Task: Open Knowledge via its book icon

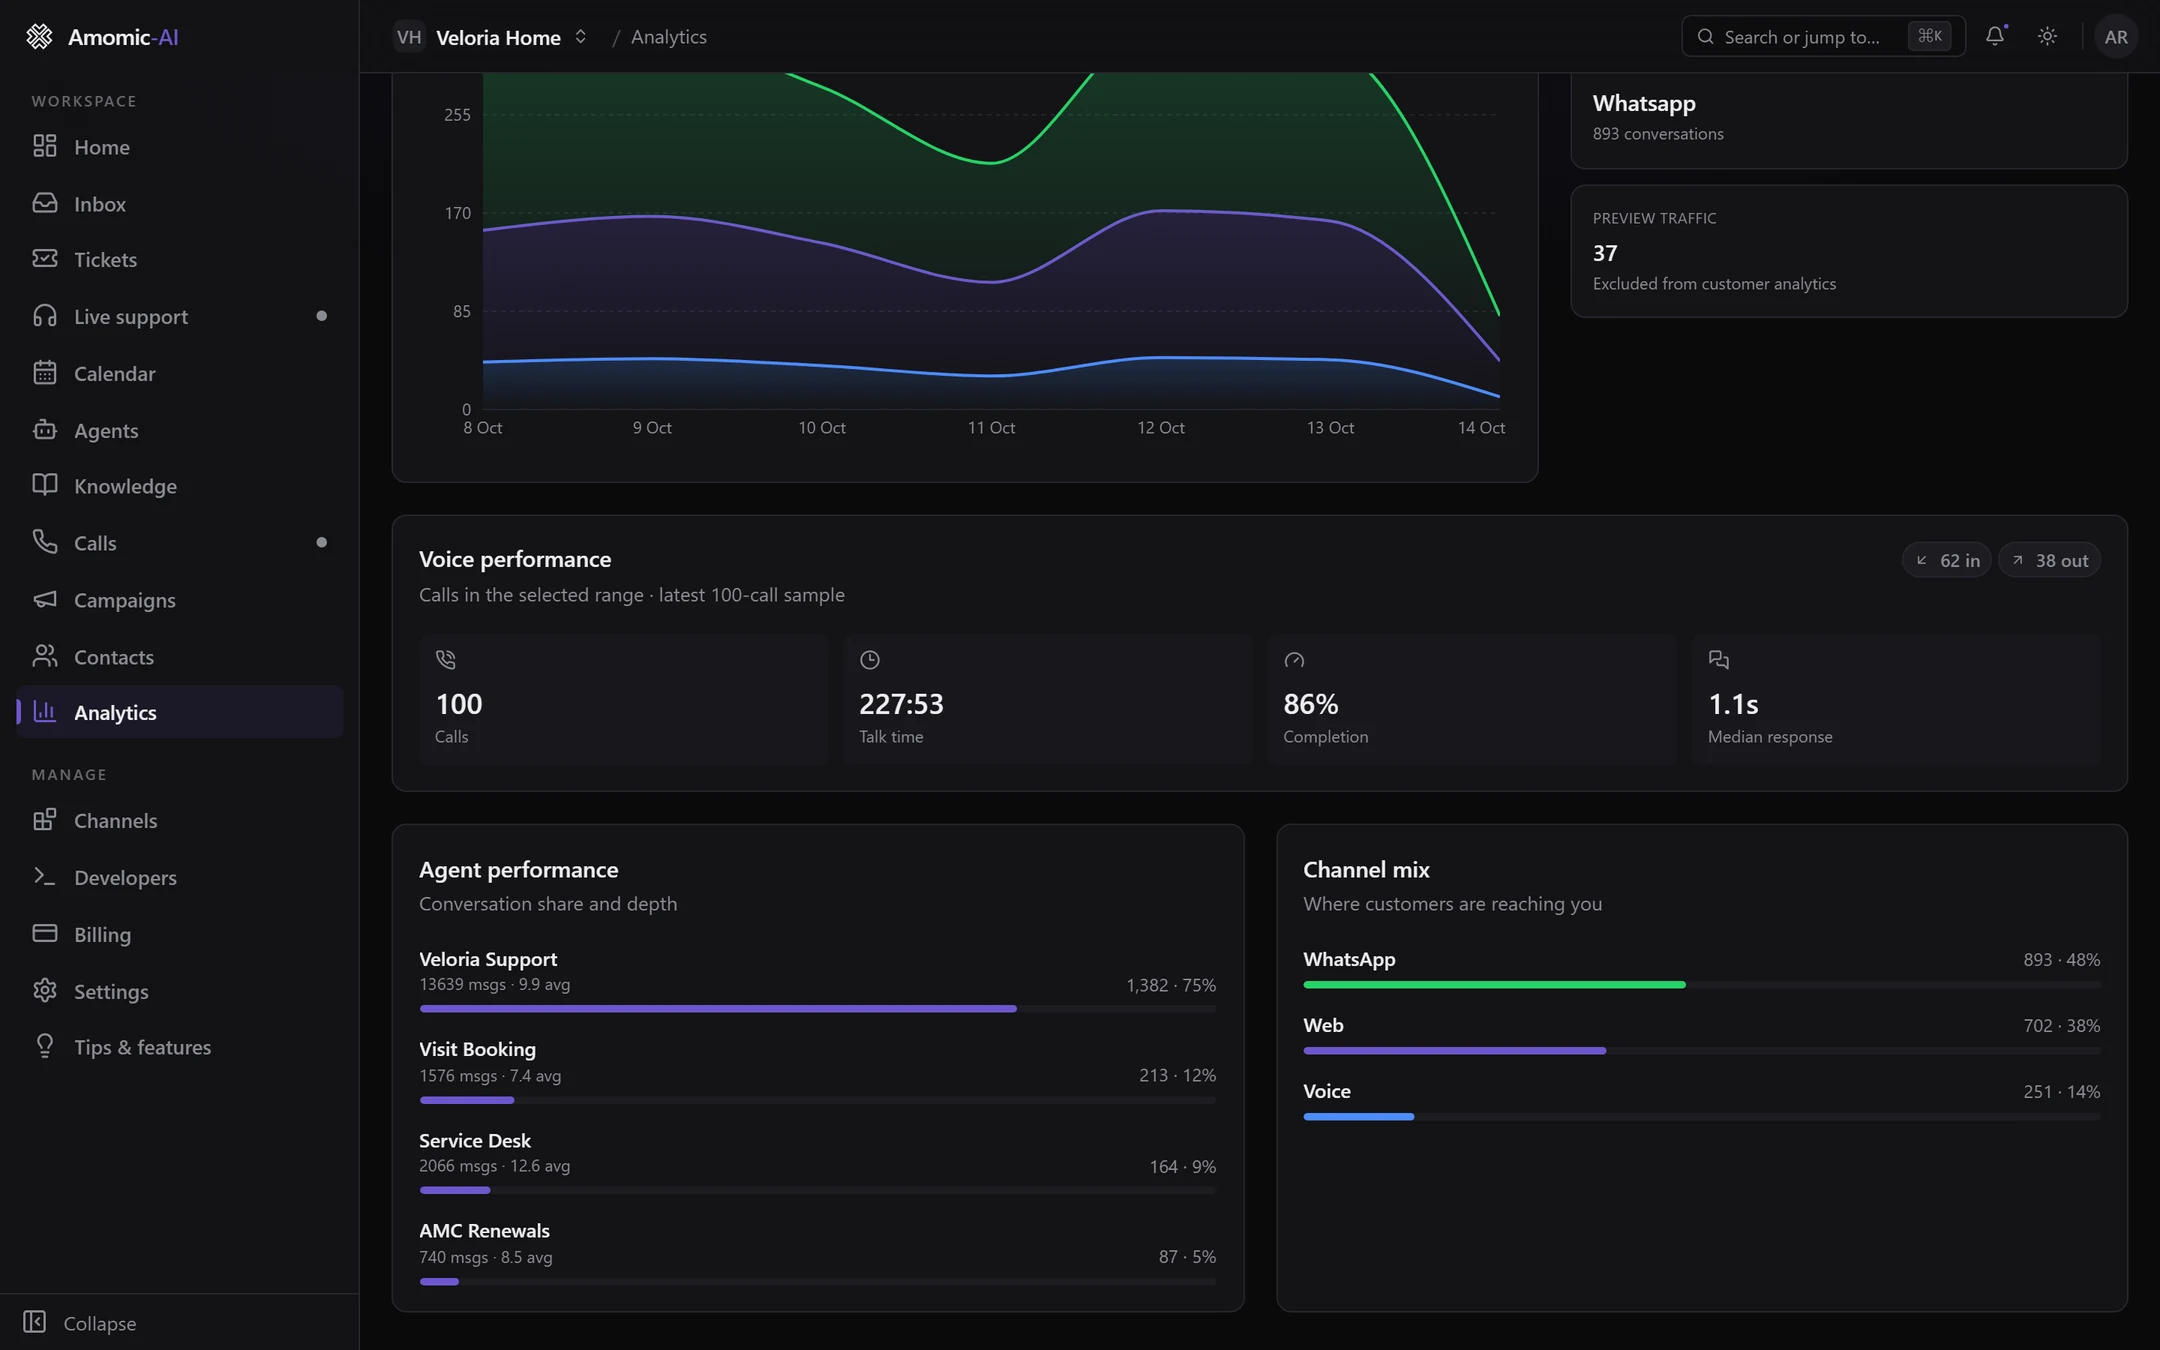Action: point(45,485)
